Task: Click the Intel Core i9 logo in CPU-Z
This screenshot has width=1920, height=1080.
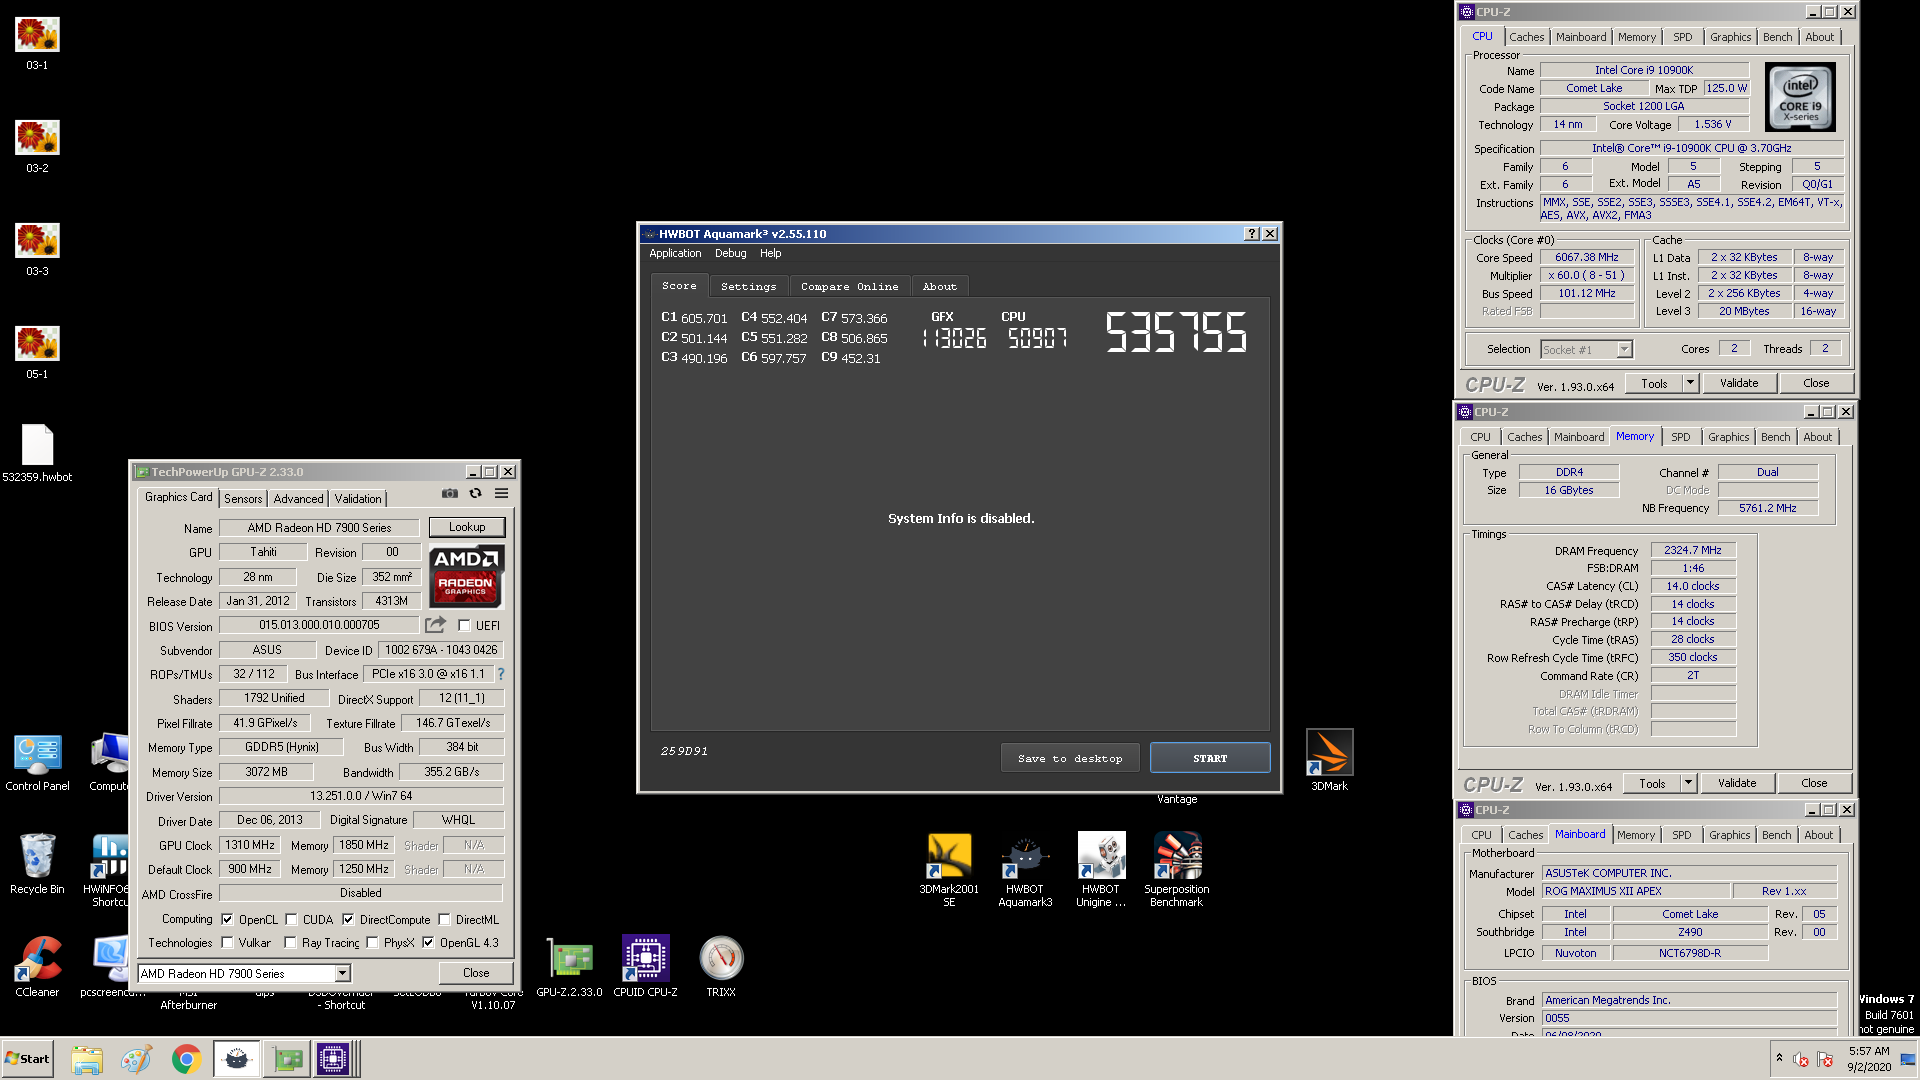Action: click(1800, 97)
